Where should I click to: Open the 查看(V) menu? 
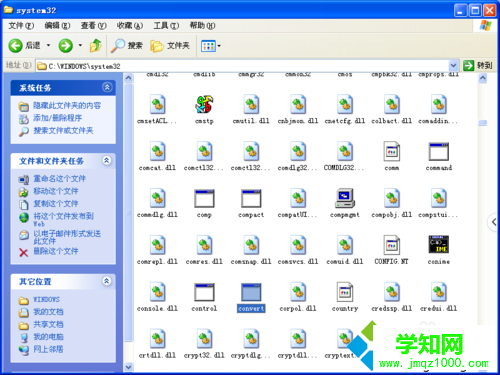[x=94, y=26]
